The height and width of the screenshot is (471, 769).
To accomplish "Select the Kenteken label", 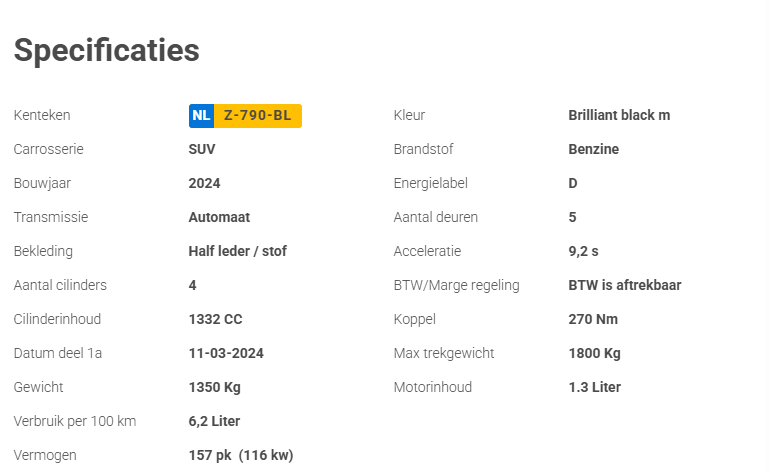I will (x=42, y=115).
